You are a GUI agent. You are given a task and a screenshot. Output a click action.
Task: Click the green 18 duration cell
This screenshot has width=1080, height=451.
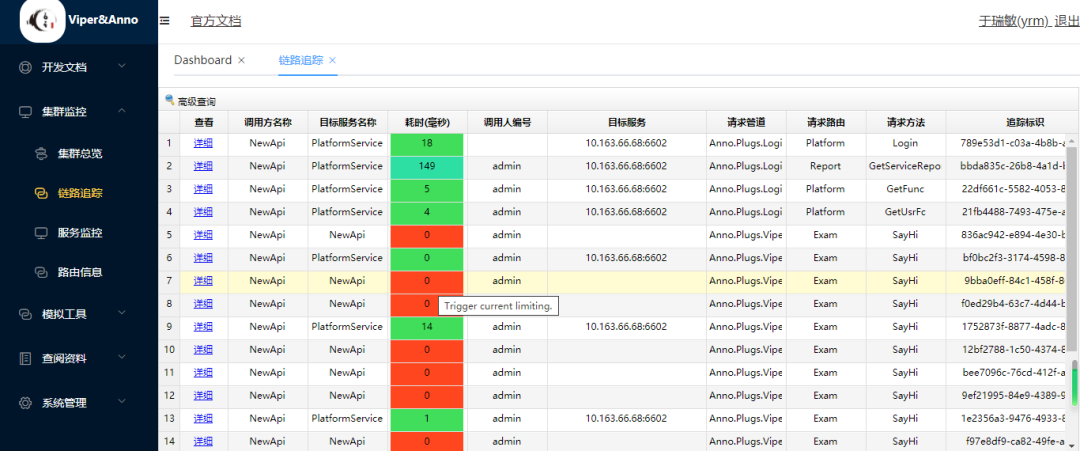click(427, 143)
